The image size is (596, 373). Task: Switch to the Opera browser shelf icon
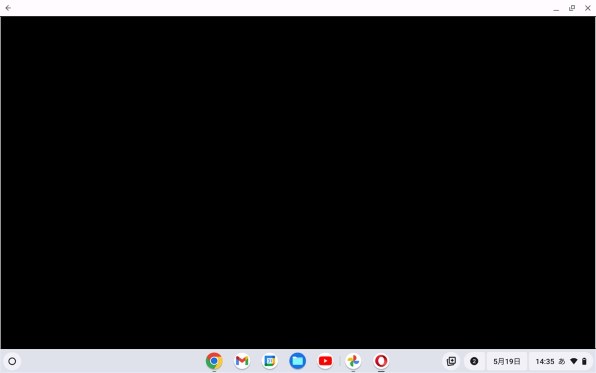(x=381, y=361)
